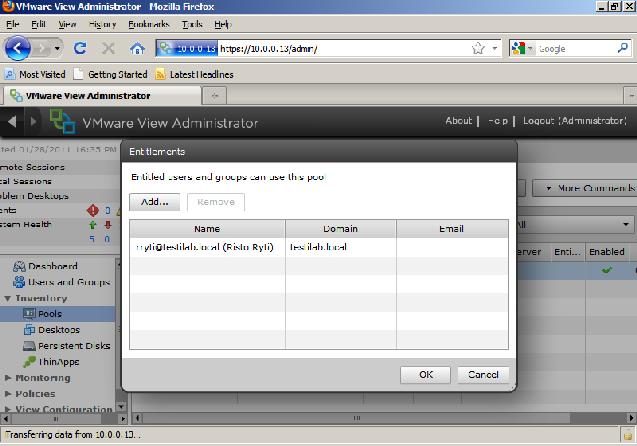Select Persistent Disks in the Inventory tree

coord(67,346)
